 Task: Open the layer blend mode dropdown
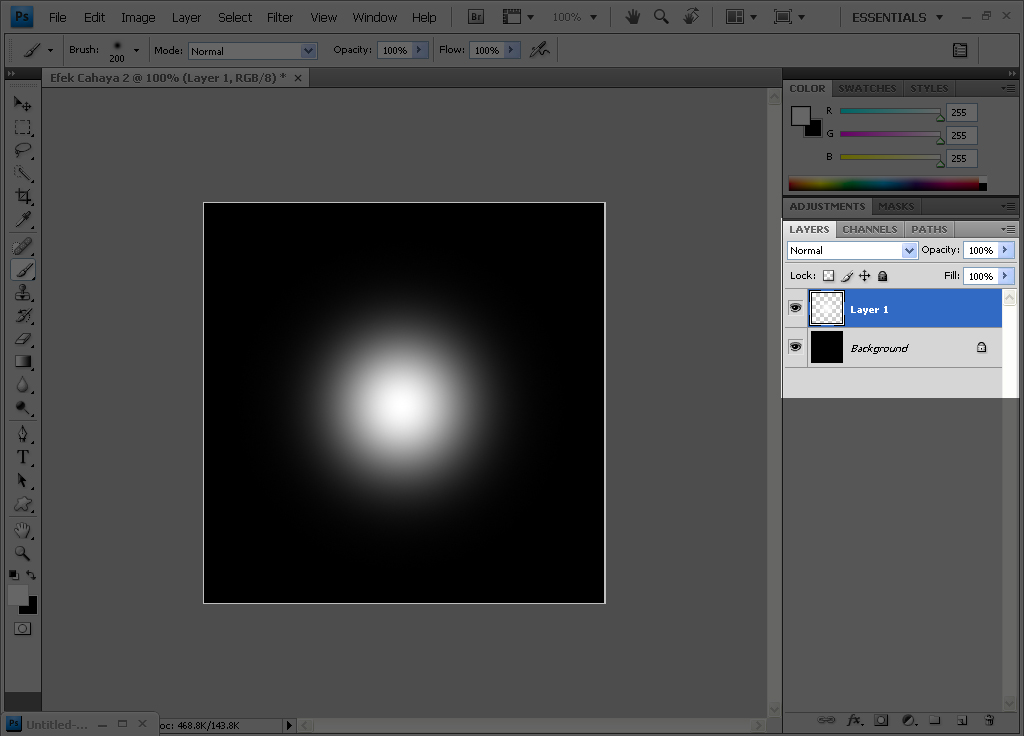[852, 251]
